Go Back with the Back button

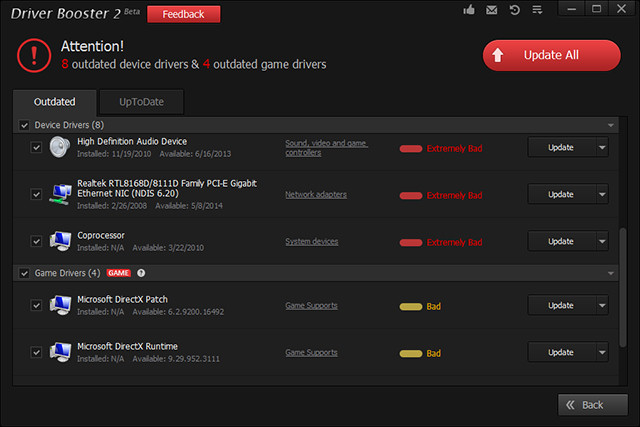[x=593, y=405]
